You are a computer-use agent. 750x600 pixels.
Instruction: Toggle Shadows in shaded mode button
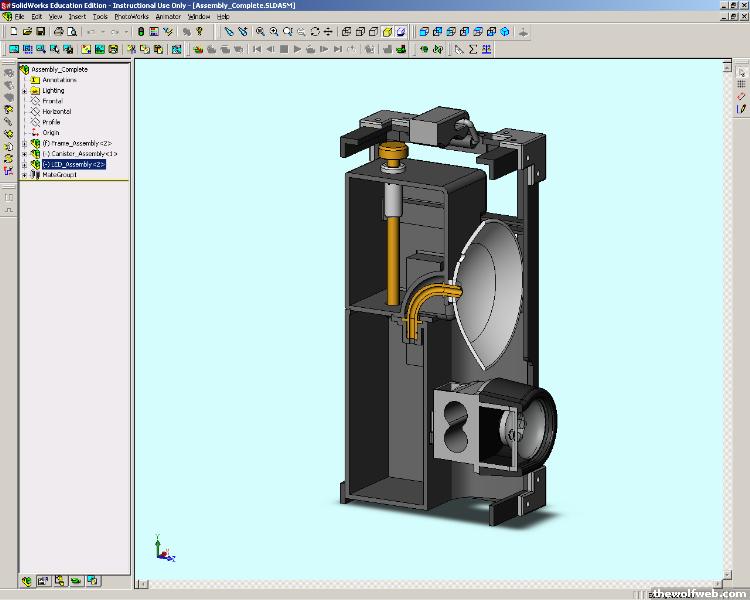(x=400, y=32)
